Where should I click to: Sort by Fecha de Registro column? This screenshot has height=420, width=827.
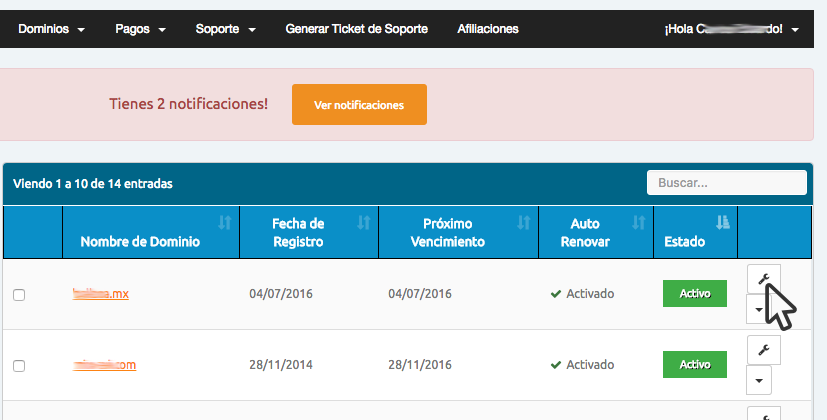click(x=363, y=222)
